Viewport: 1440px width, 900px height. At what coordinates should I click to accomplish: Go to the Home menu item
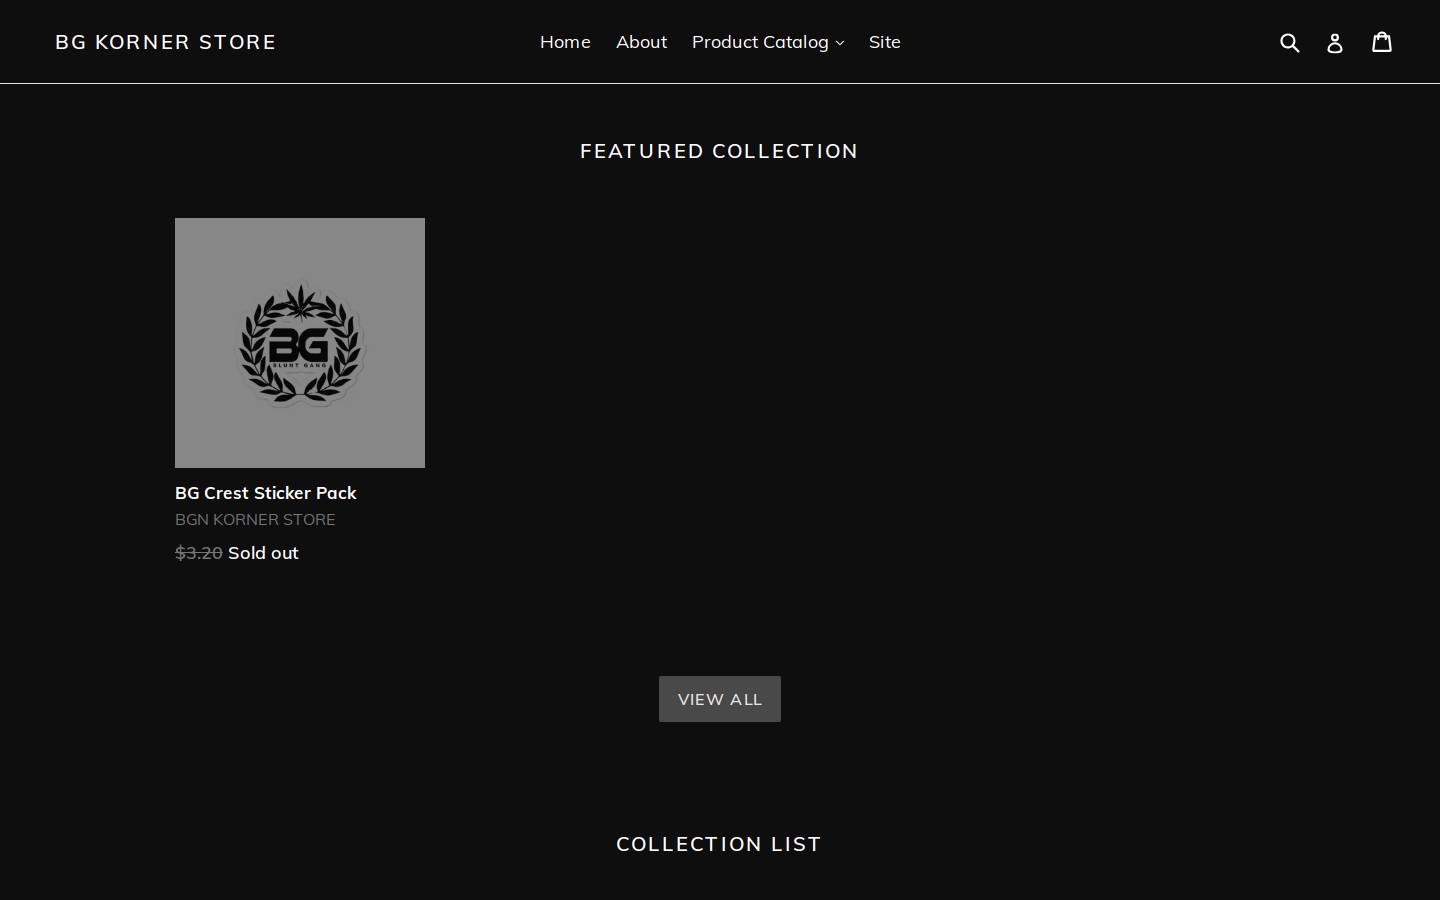(x=565, y=42)
